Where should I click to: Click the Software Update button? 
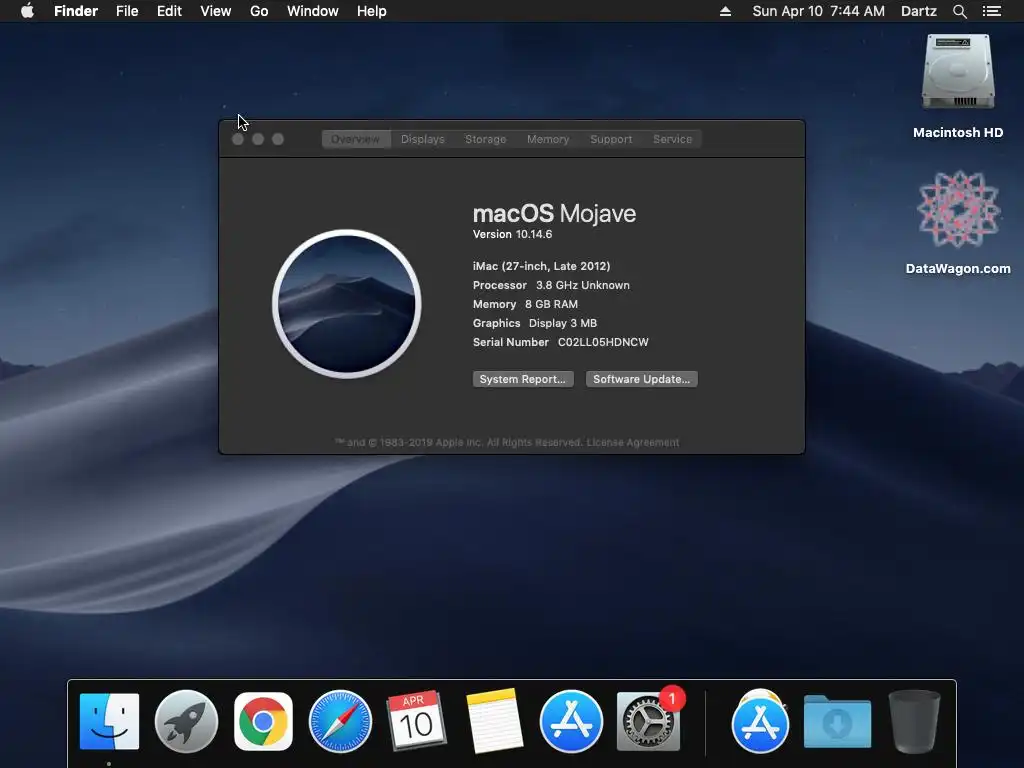pos(641,379)
